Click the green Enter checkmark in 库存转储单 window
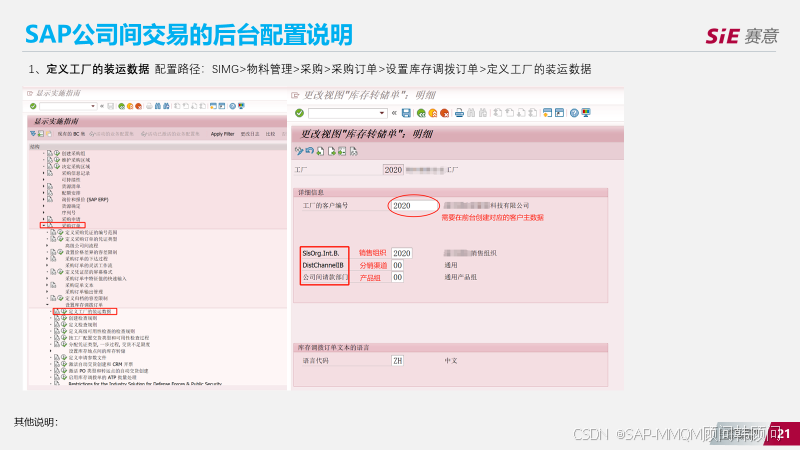Image resolution: width=800 pixels, height=450 pixels. click(299, 113)
